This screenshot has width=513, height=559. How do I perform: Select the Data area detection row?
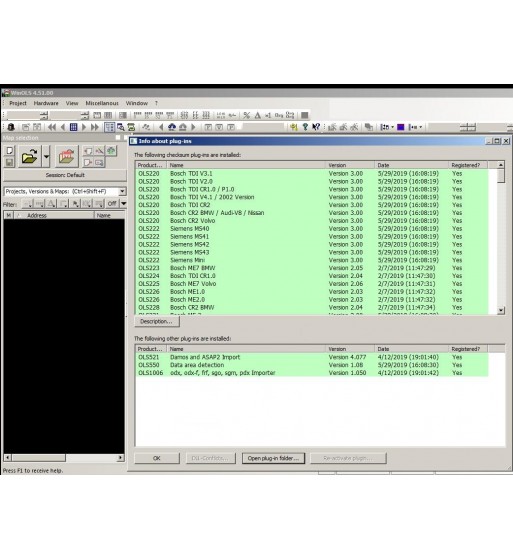312,365
